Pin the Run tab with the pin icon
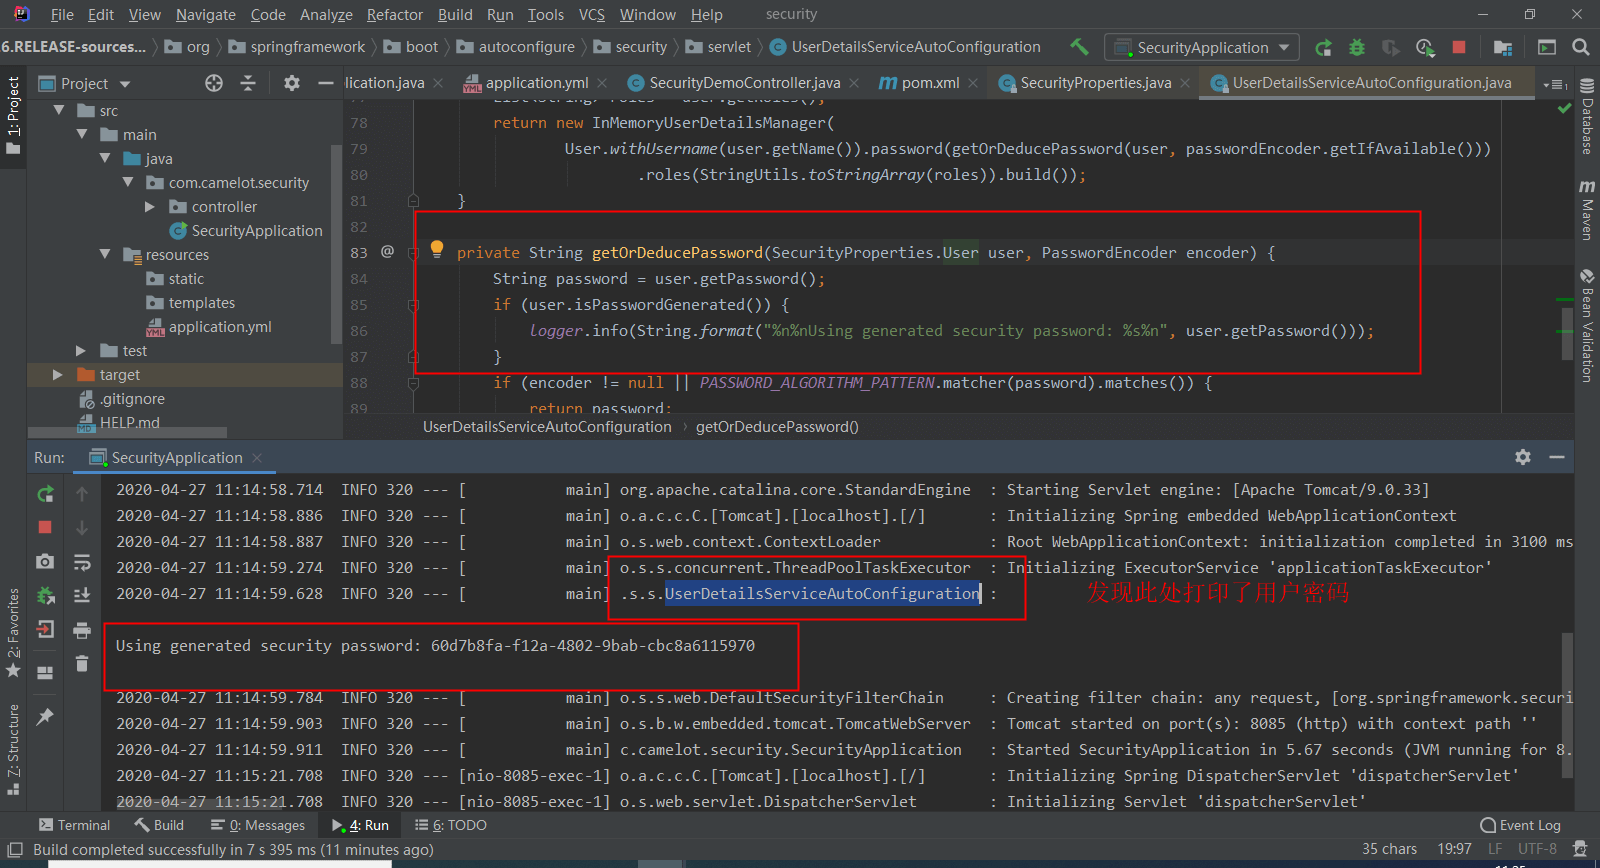Viewport: 1600px width, 868px height. [x=45, y=717]
